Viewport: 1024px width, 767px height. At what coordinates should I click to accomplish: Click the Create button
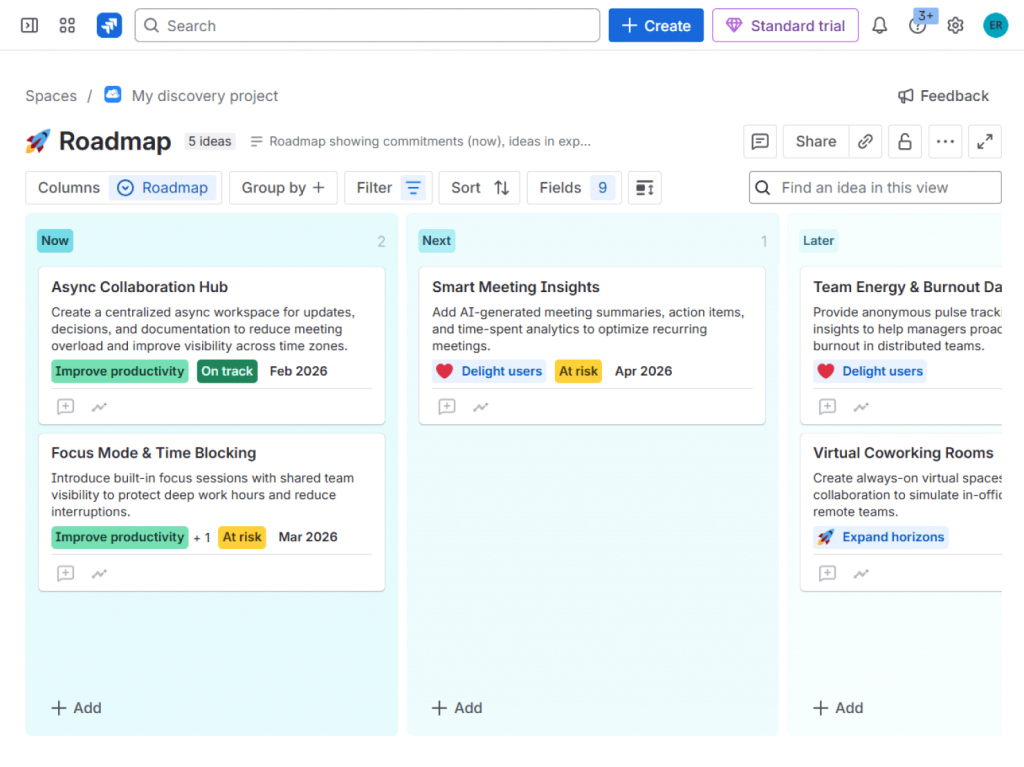pyautogui.click(x=656, y=25)
